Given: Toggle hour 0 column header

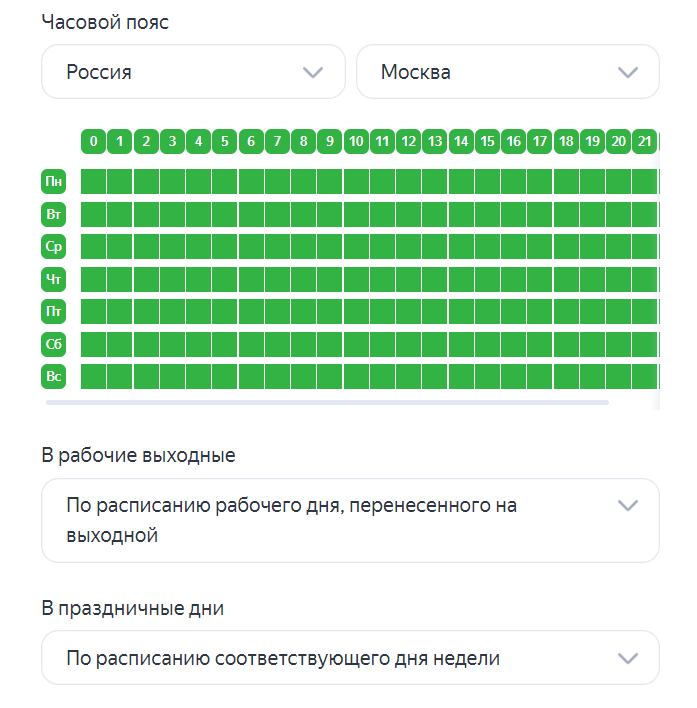Looking at the screenshot, I should tap(93, 142).
